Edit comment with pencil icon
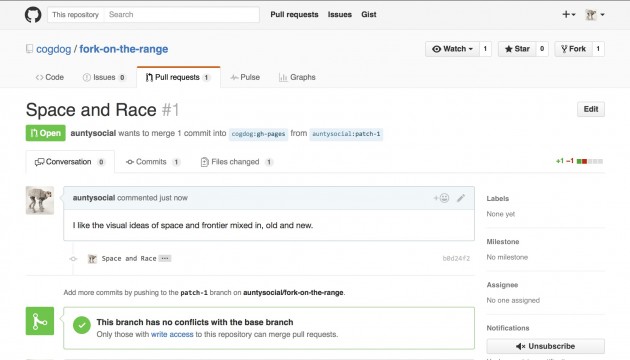 pyautogui.click(x=461, y=198)
